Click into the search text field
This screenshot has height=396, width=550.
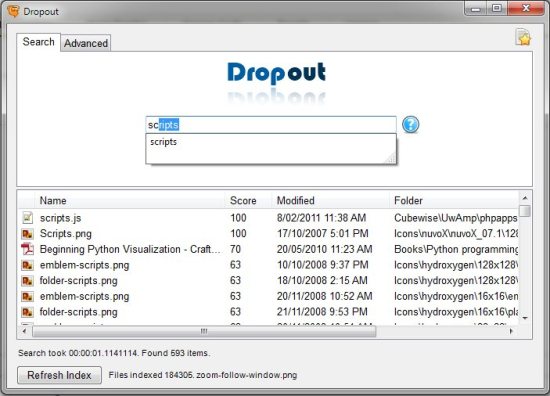tap(271, 125)
